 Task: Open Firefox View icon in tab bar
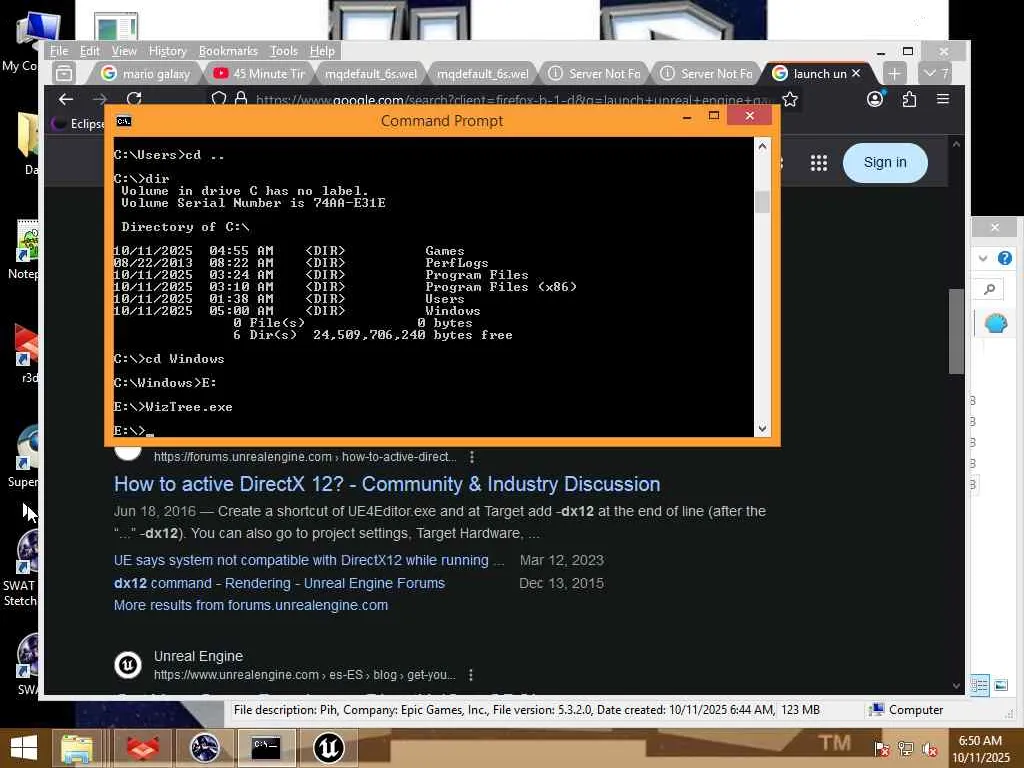pyautogui.click(x=64, y=73)
